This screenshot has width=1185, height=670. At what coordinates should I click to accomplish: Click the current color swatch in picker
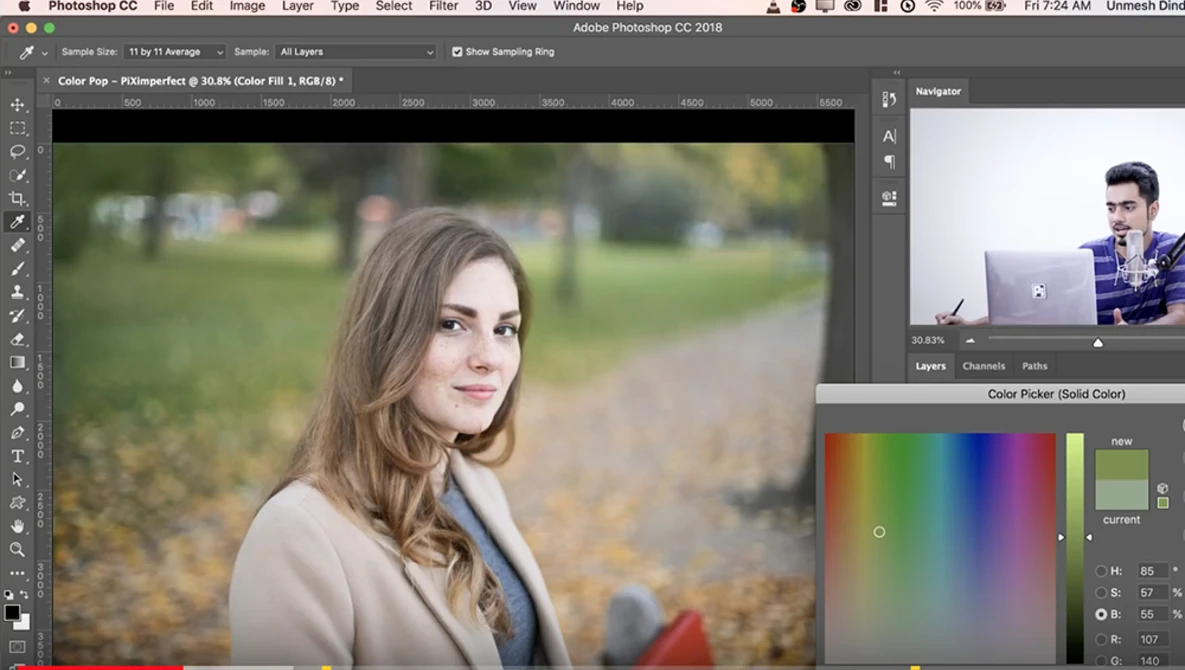coord(1122,495)
